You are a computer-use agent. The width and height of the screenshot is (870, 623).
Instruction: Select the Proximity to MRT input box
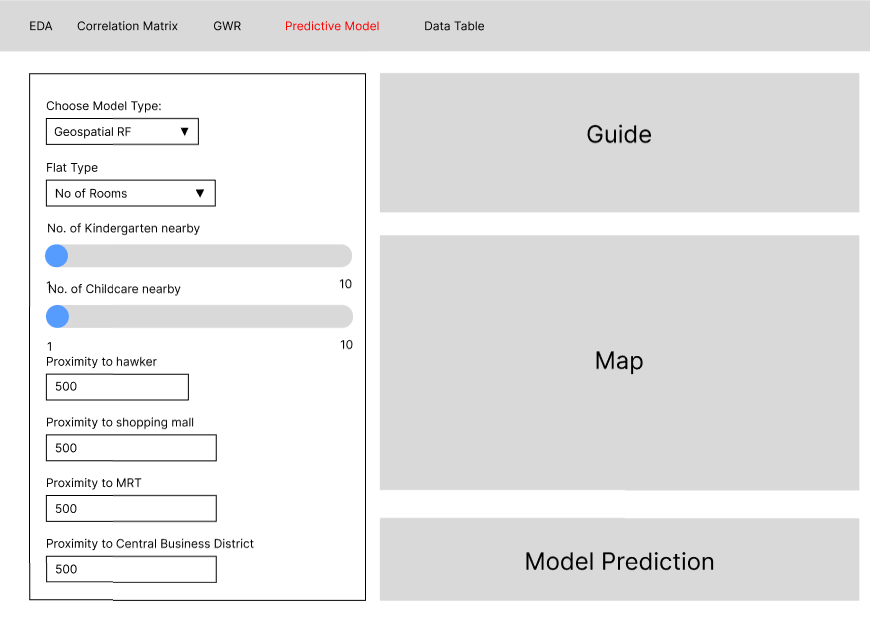(131, 508)
